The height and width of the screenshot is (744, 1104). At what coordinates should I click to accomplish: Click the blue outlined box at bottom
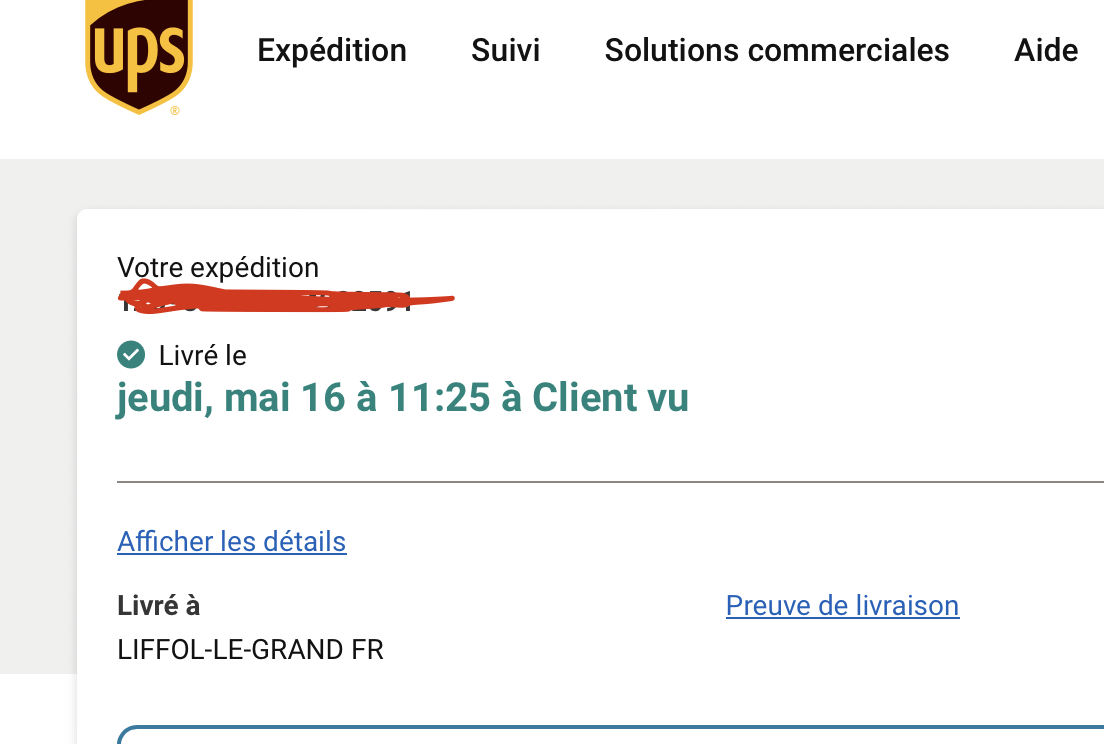click(610, 734)
